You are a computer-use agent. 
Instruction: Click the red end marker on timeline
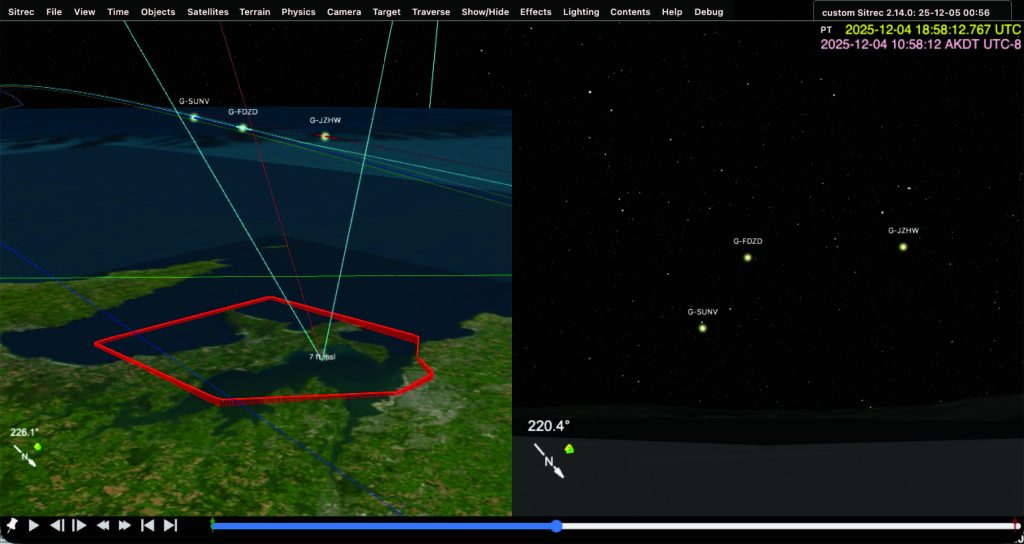pos(1016,524)
